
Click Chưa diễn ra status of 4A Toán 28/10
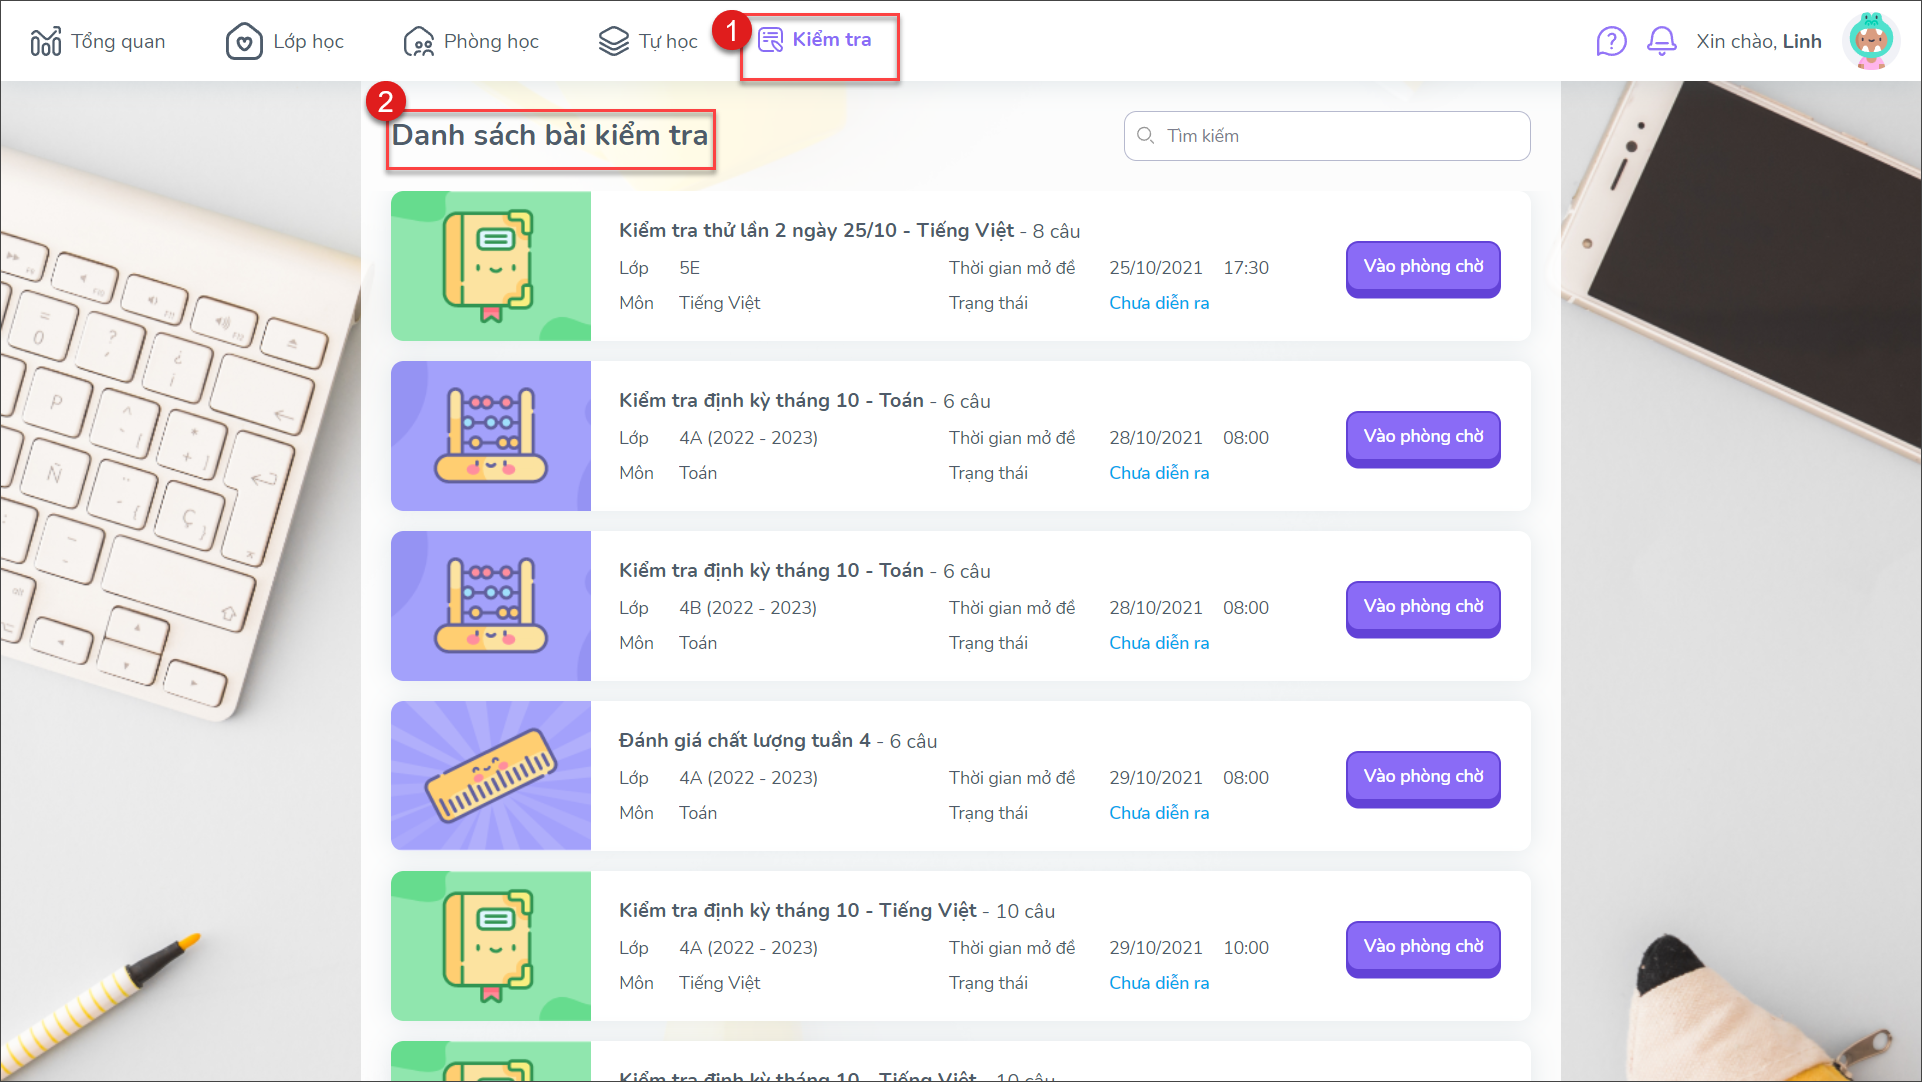(x=1158, y=473)
